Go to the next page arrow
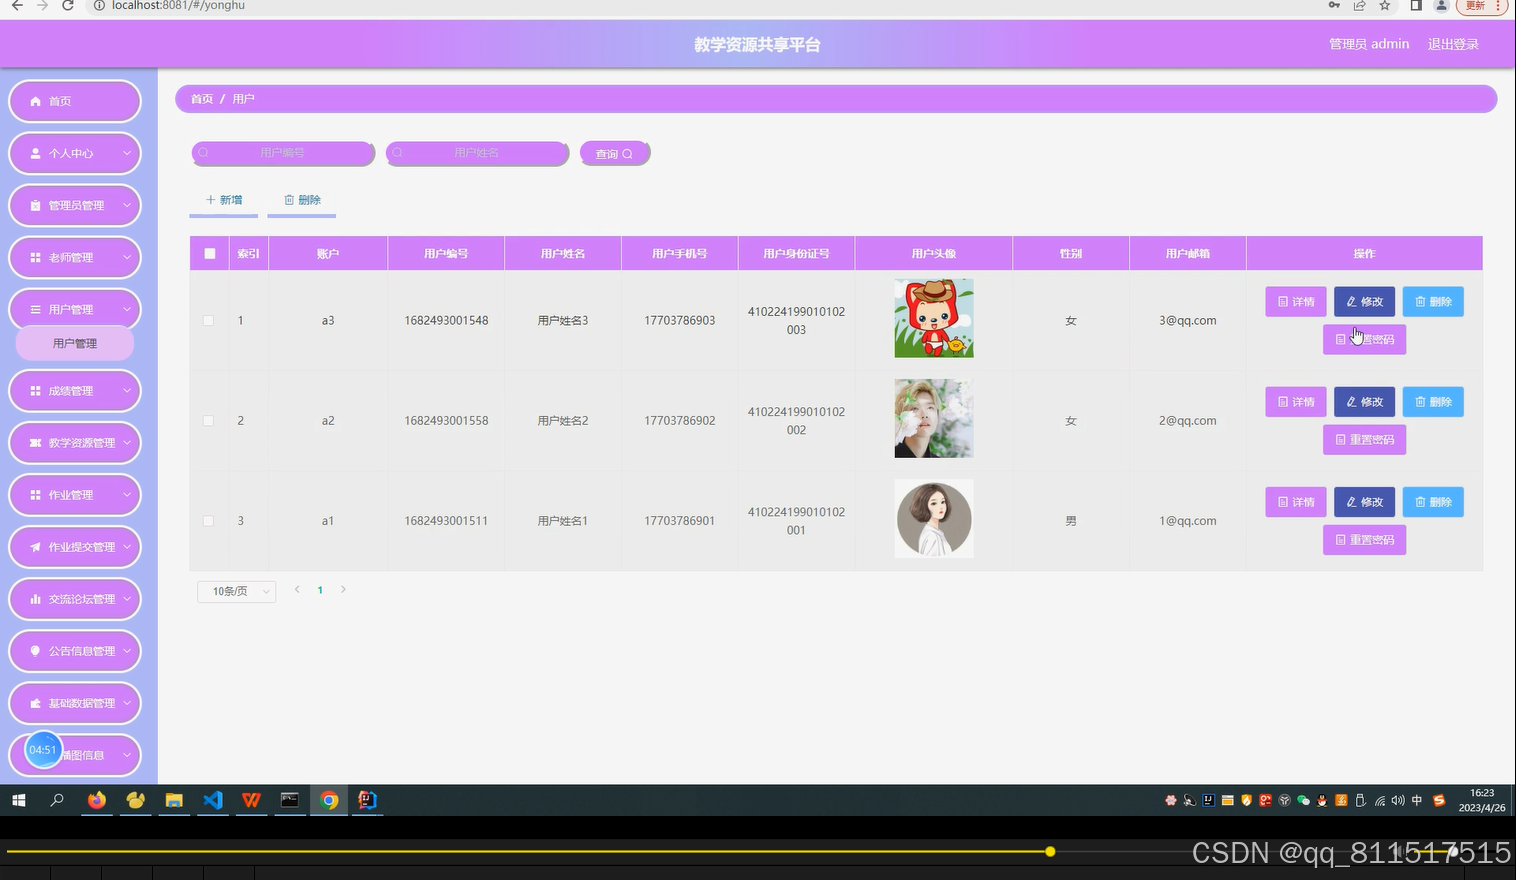1516x880 pixels. point(343,590)
